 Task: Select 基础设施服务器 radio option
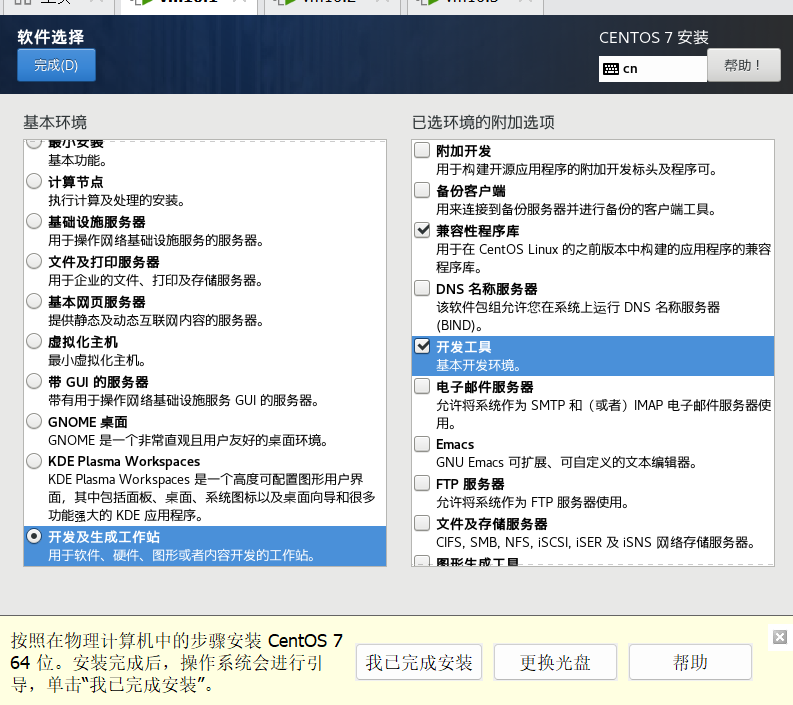(x=34, y=221)
